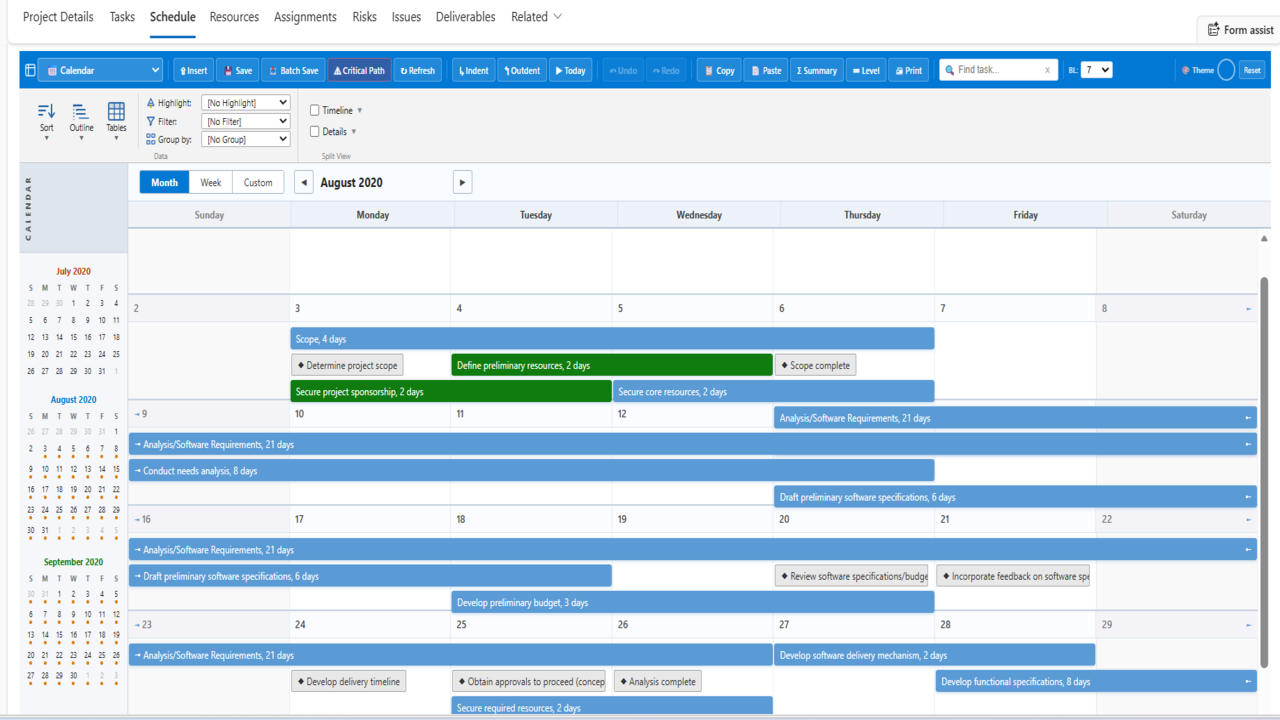This screenshot has height=720, width=1280.
Task: Enable the Details checkbox
Action: 315,132
